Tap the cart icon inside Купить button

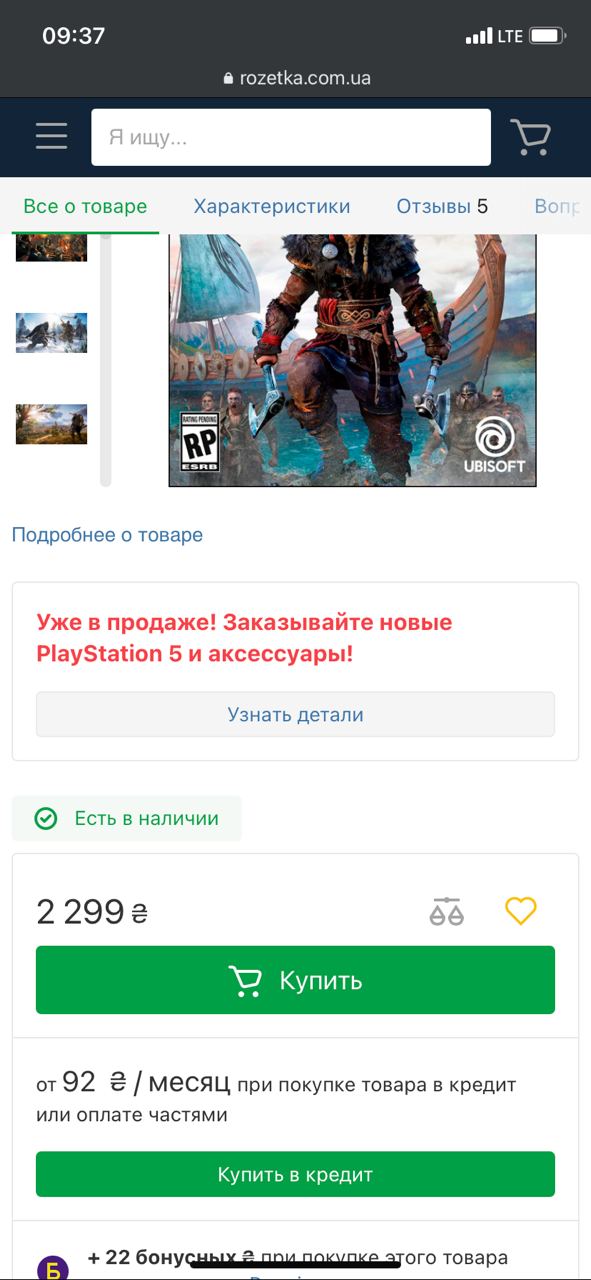pos(245,980)
